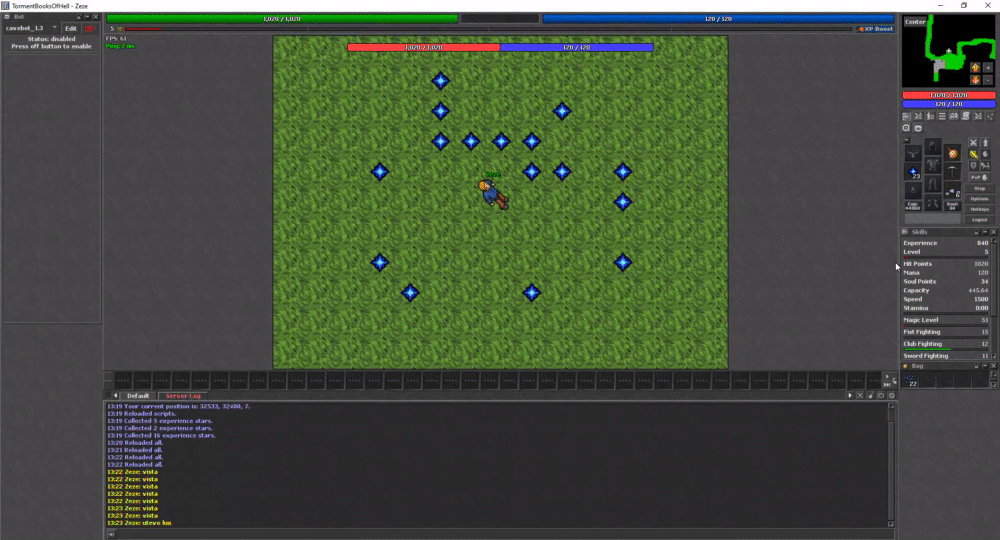Click the Club Fighting skill row
The height and width of the screenshot is (540, 1000).
point(946,344)
